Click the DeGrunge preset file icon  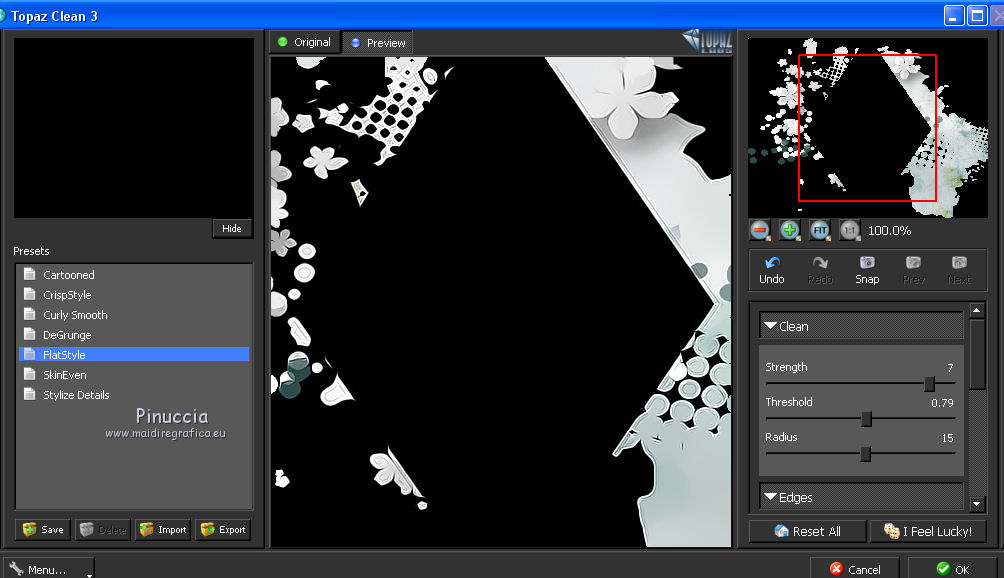coord(29,333)
